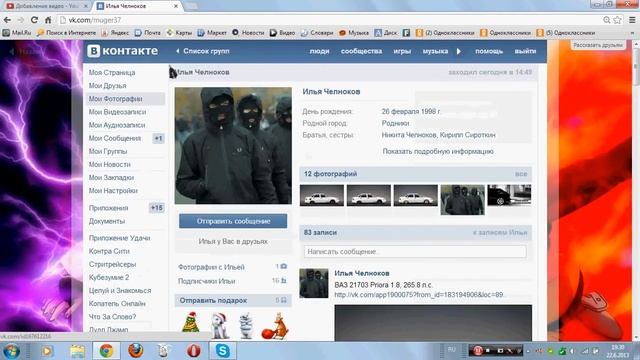
Task: Open File Explorer from the taskbar
Action: pyautogui.click(x=77, y=351)
